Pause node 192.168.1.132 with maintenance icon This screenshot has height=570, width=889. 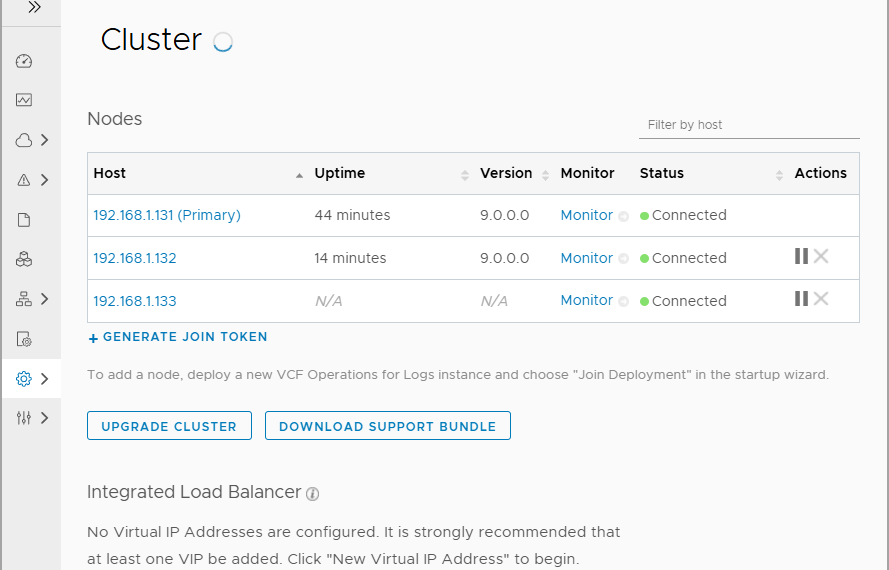tap(801, 256)
